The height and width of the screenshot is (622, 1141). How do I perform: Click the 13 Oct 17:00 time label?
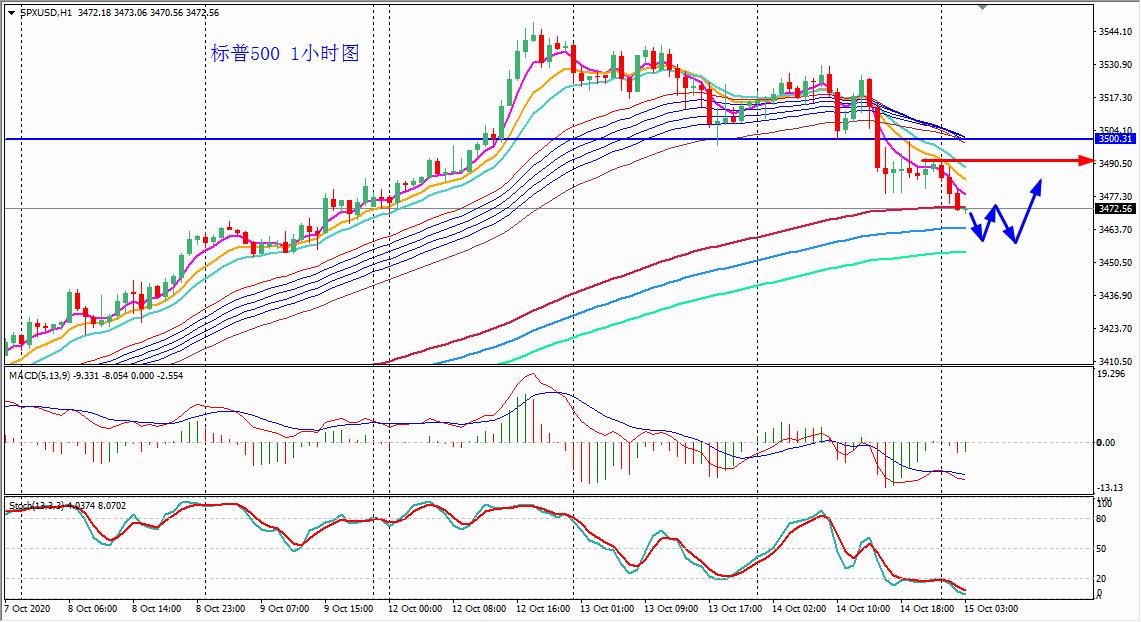(x=735, y=608)
